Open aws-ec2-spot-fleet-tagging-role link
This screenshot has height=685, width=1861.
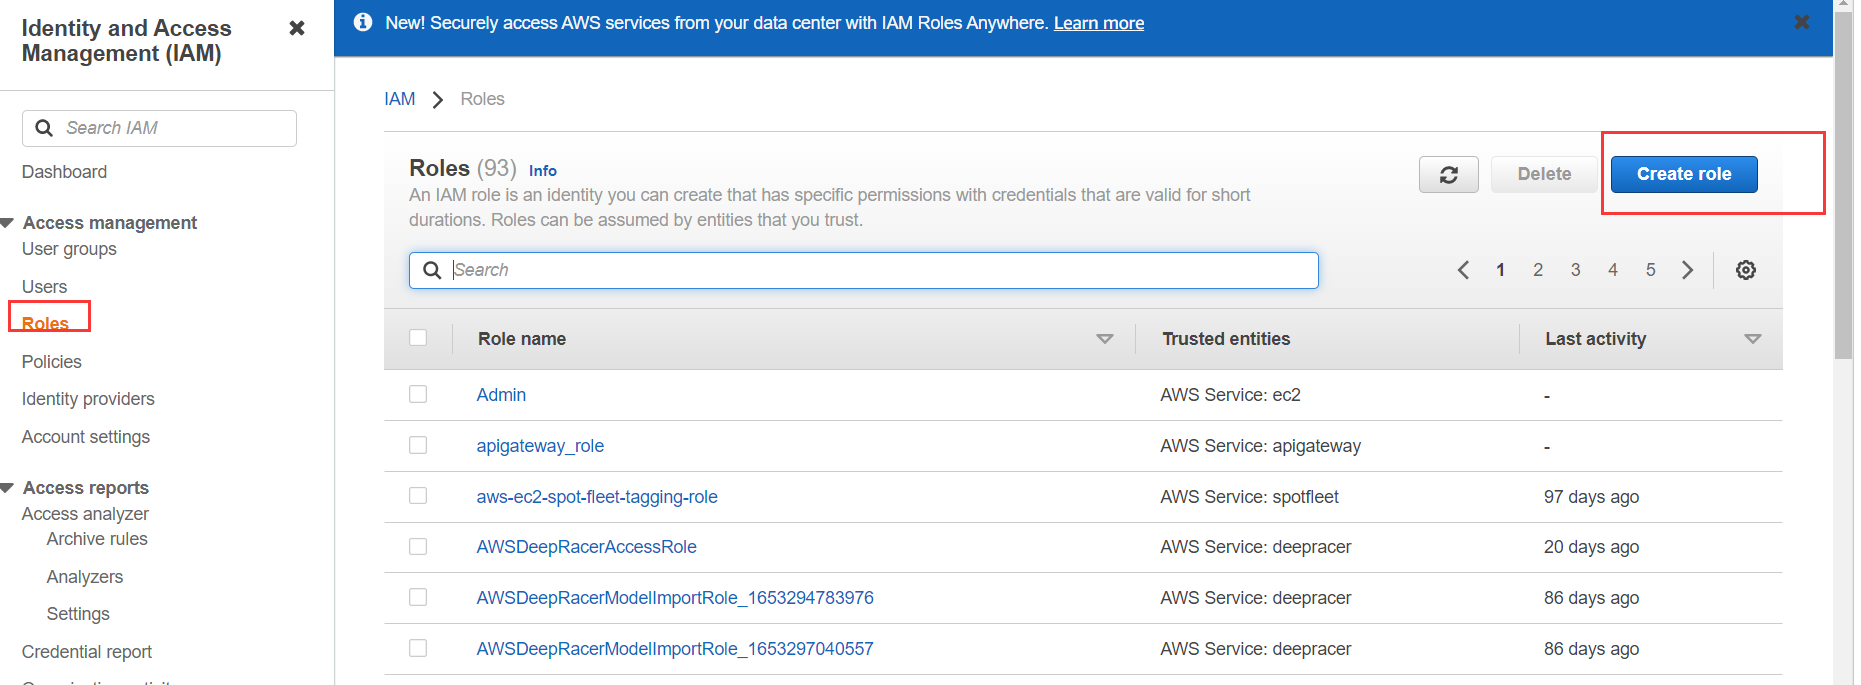597,497
